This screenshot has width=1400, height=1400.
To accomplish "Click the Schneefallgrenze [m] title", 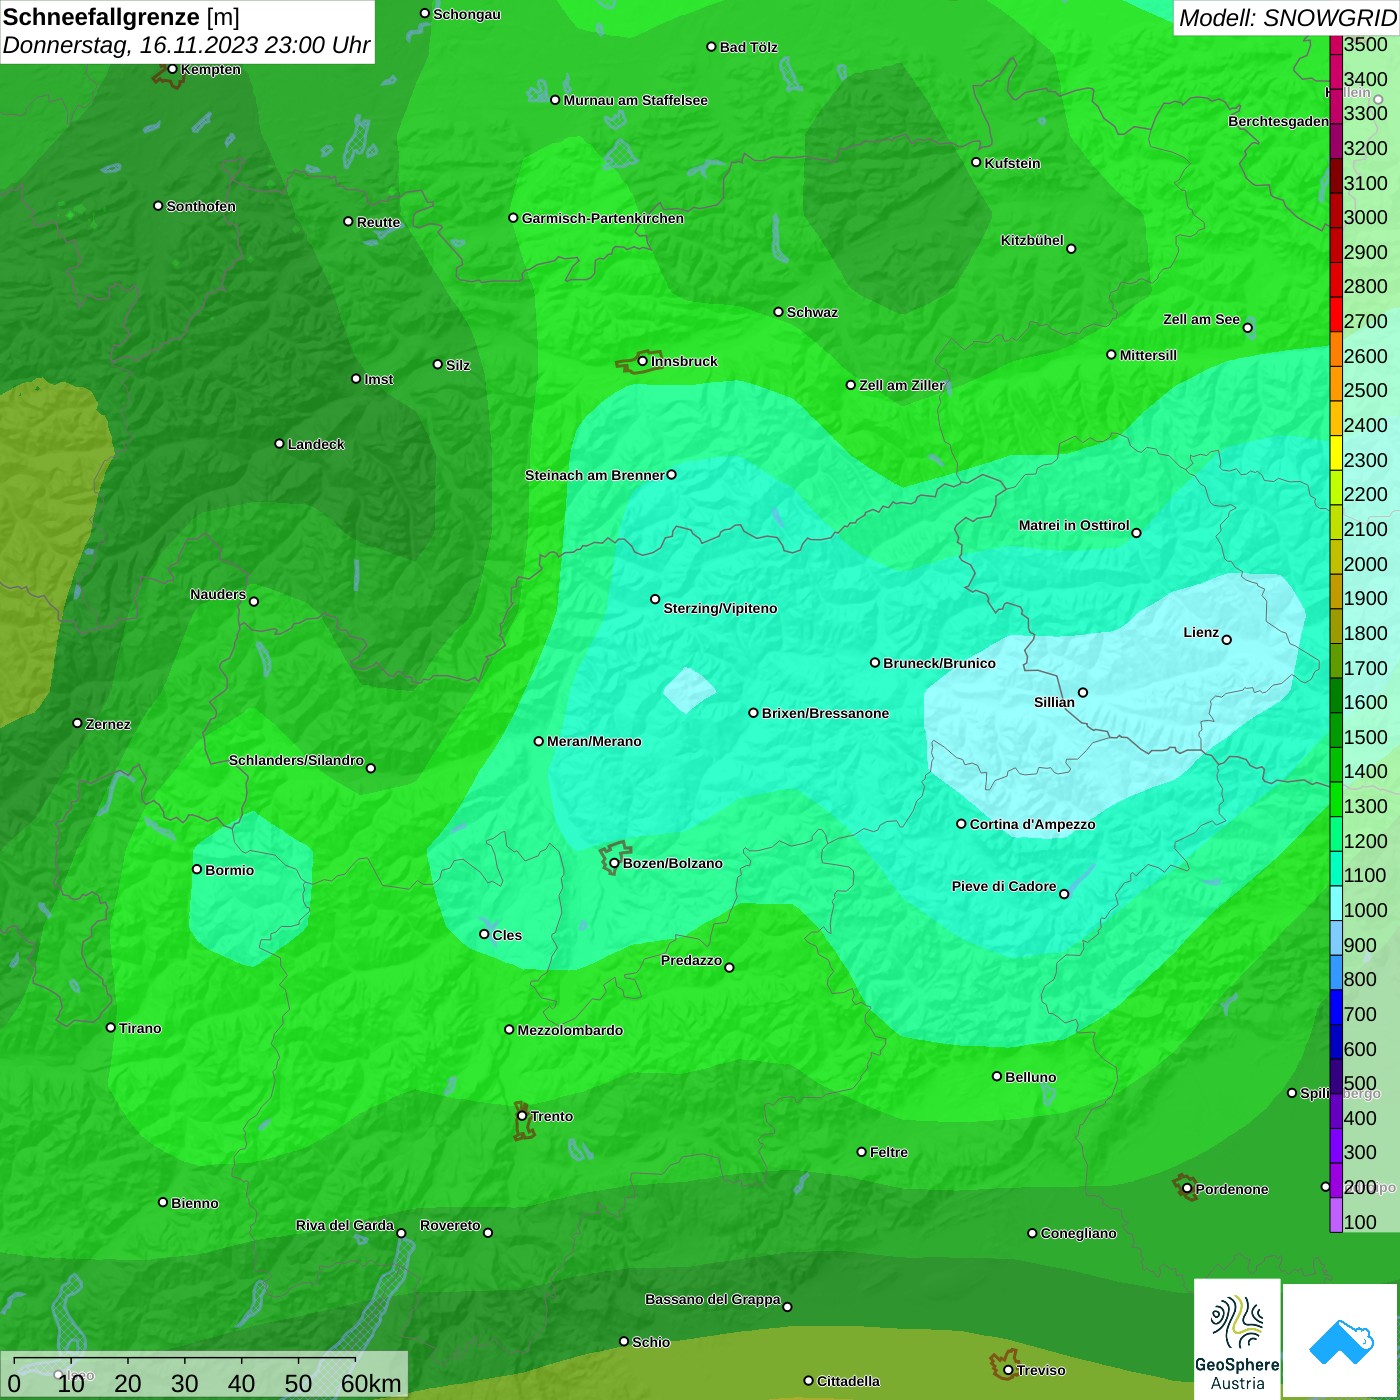I will click(x=121, y=17).
